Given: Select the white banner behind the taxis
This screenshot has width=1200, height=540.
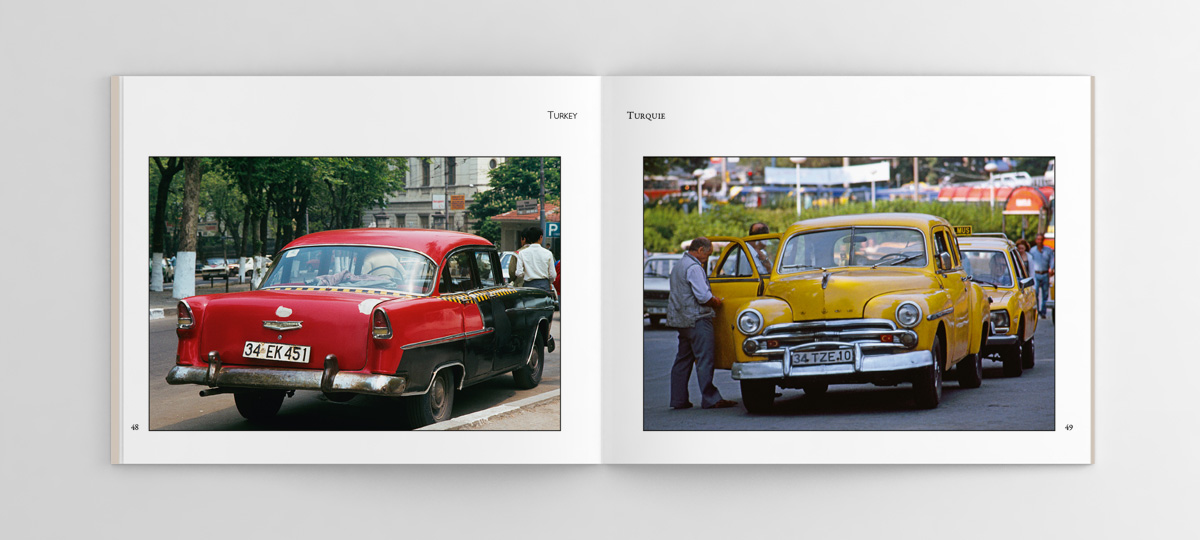Looking at the screenshot, I should tap(826, 174).
